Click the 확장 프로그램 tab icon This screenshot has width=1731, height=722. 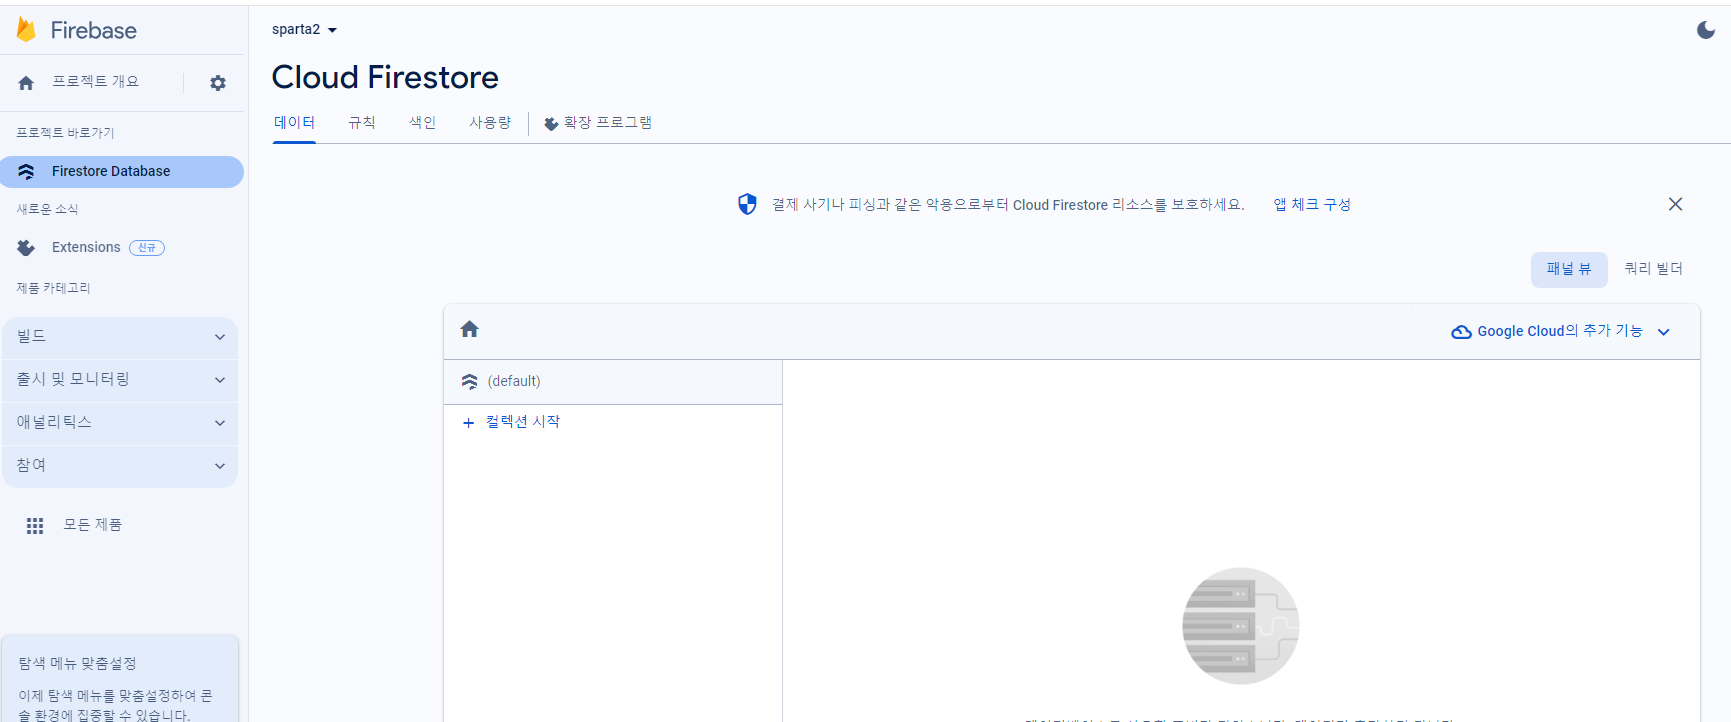point(551,124)
